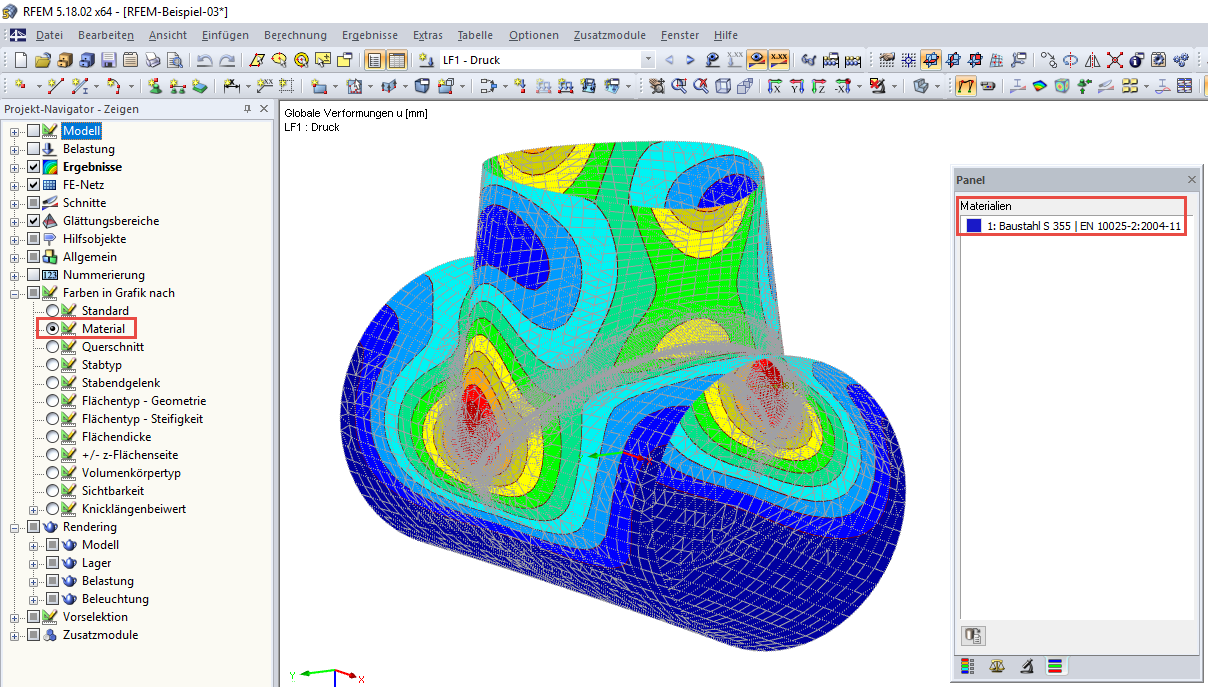Open the LF1 - Druck load case dropdown
This screenshot has width=1208, height=687.
point(648,60)
